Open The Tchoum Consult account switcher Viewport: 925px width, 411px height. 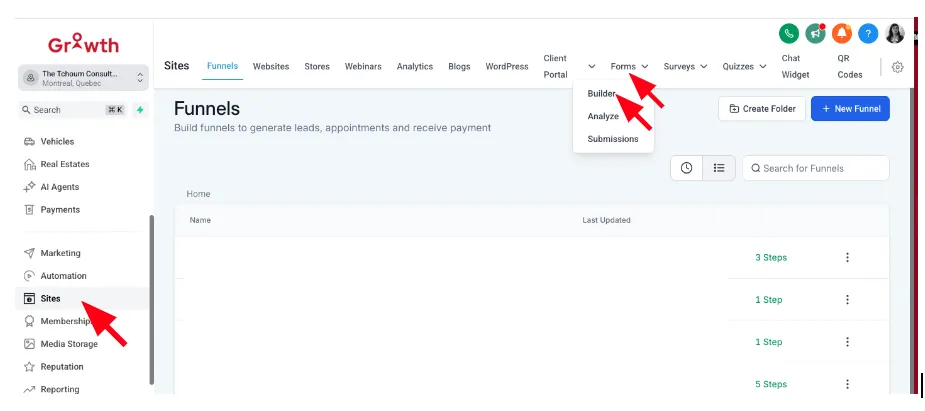[83, 78]
